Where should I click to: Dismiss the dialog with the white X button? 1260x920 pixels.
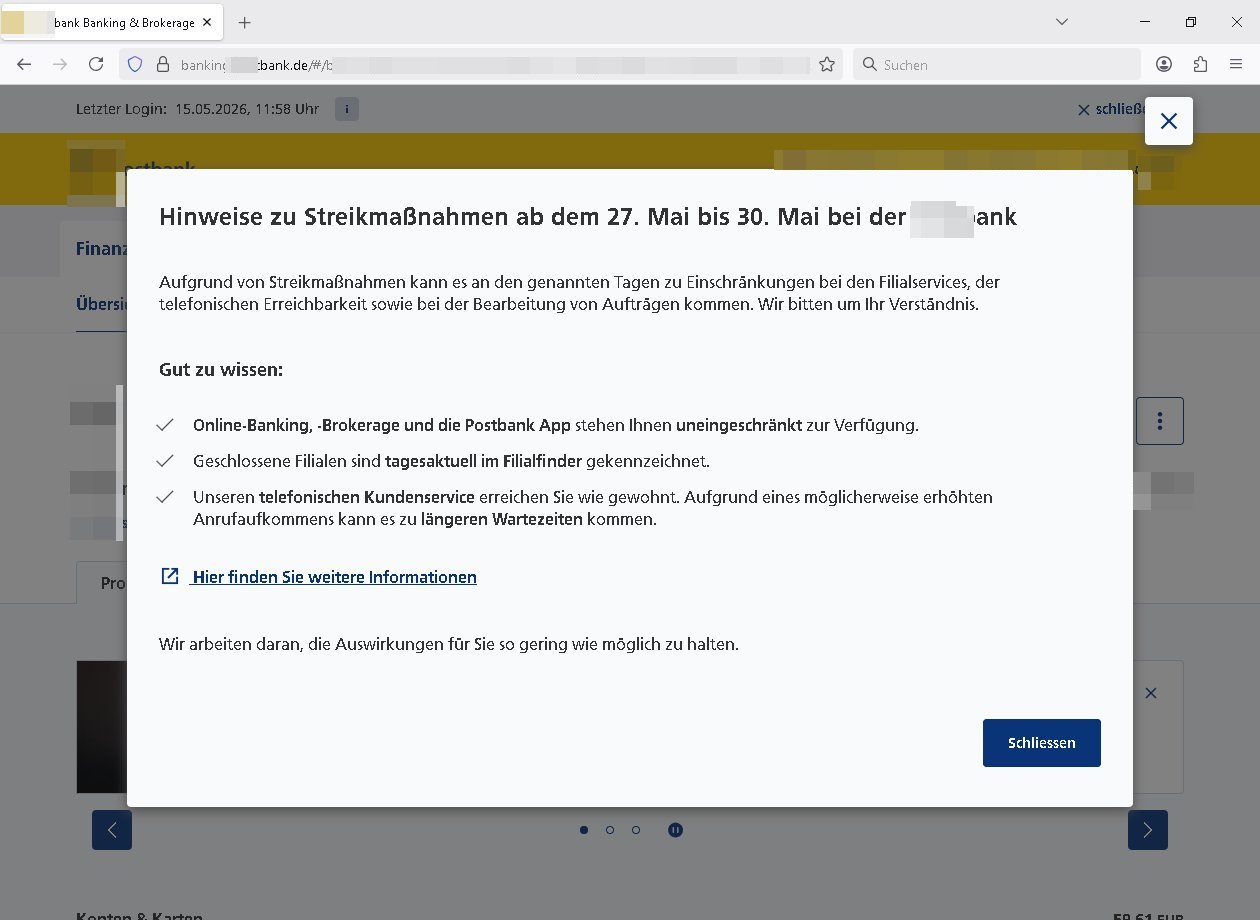[1168, 121]
